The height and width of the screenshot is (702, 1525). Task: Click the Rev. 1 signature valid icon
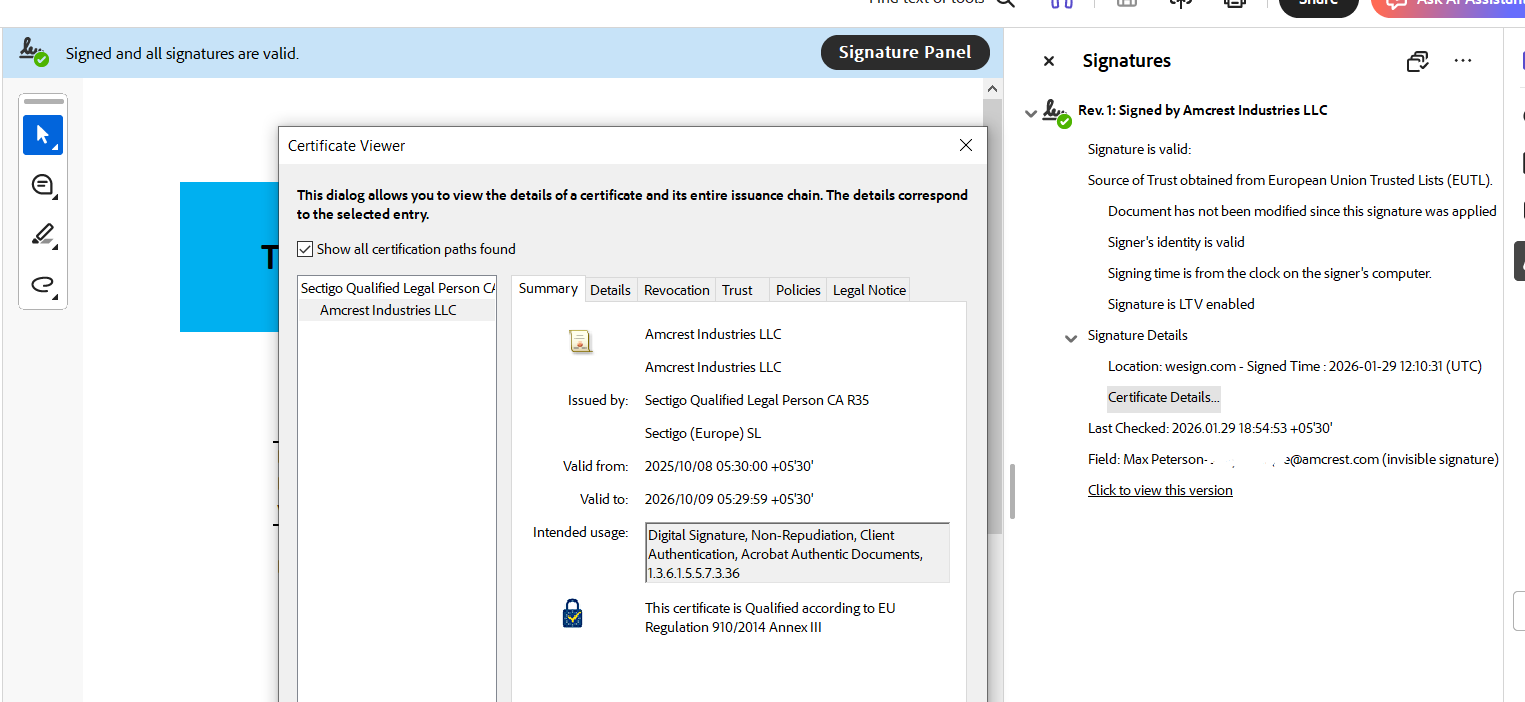click(1057, 113)
